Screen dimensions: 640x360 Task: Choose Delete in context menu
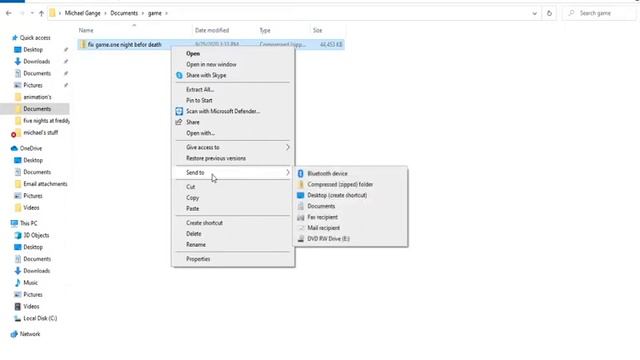tap(194, 234)
